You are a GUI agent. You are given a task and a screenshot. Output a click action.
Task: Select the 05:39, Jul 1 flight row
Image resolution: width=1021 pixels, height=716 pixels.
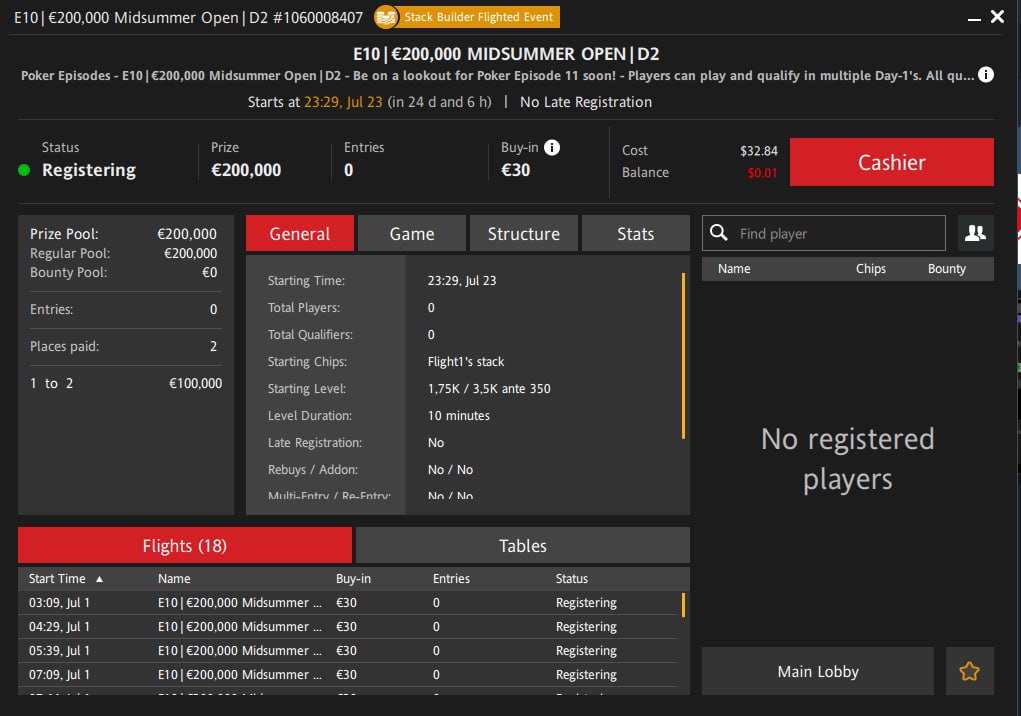click(x=350, y=651)
